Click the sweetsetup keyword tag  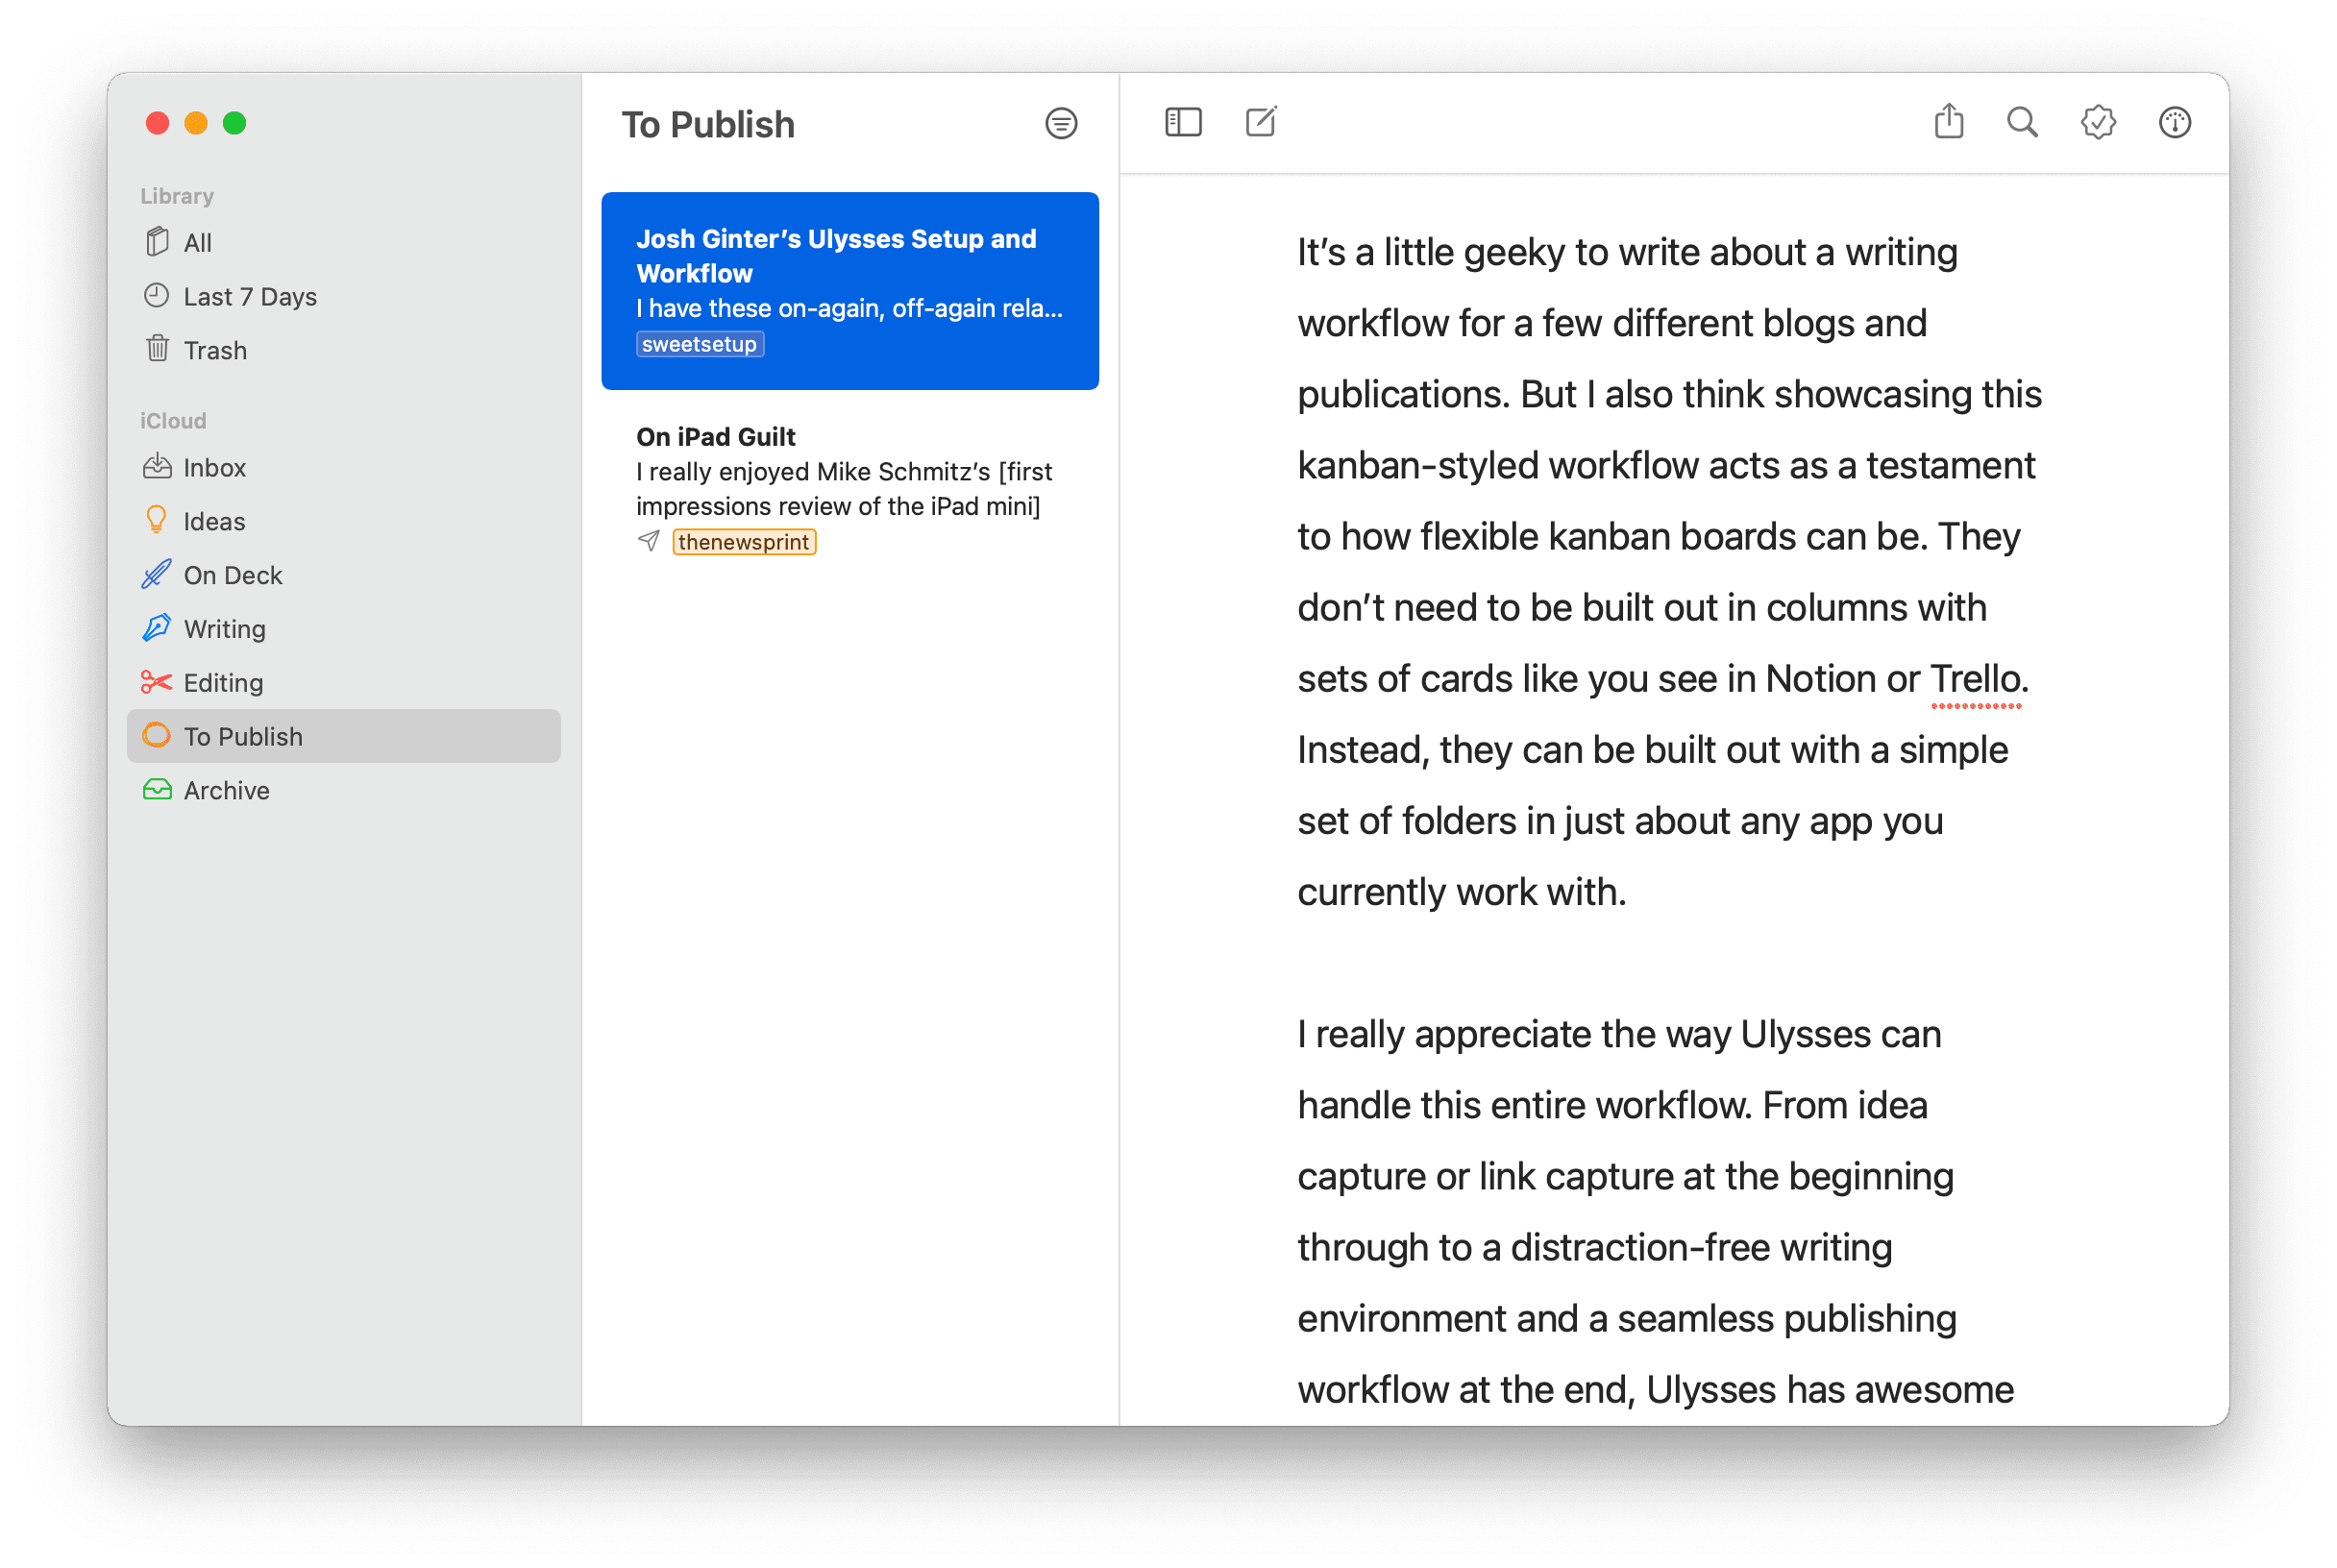click(700, 344)
